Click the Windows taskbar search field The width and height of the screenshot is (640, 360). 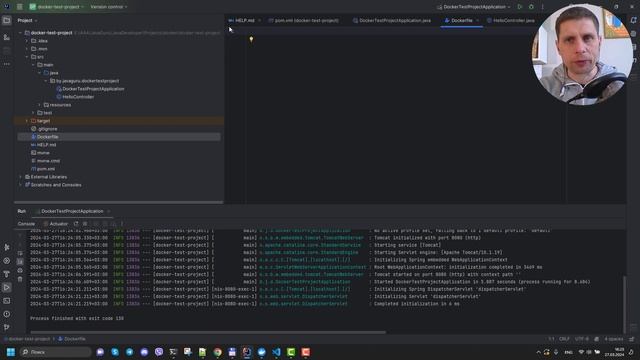point(55,352)
